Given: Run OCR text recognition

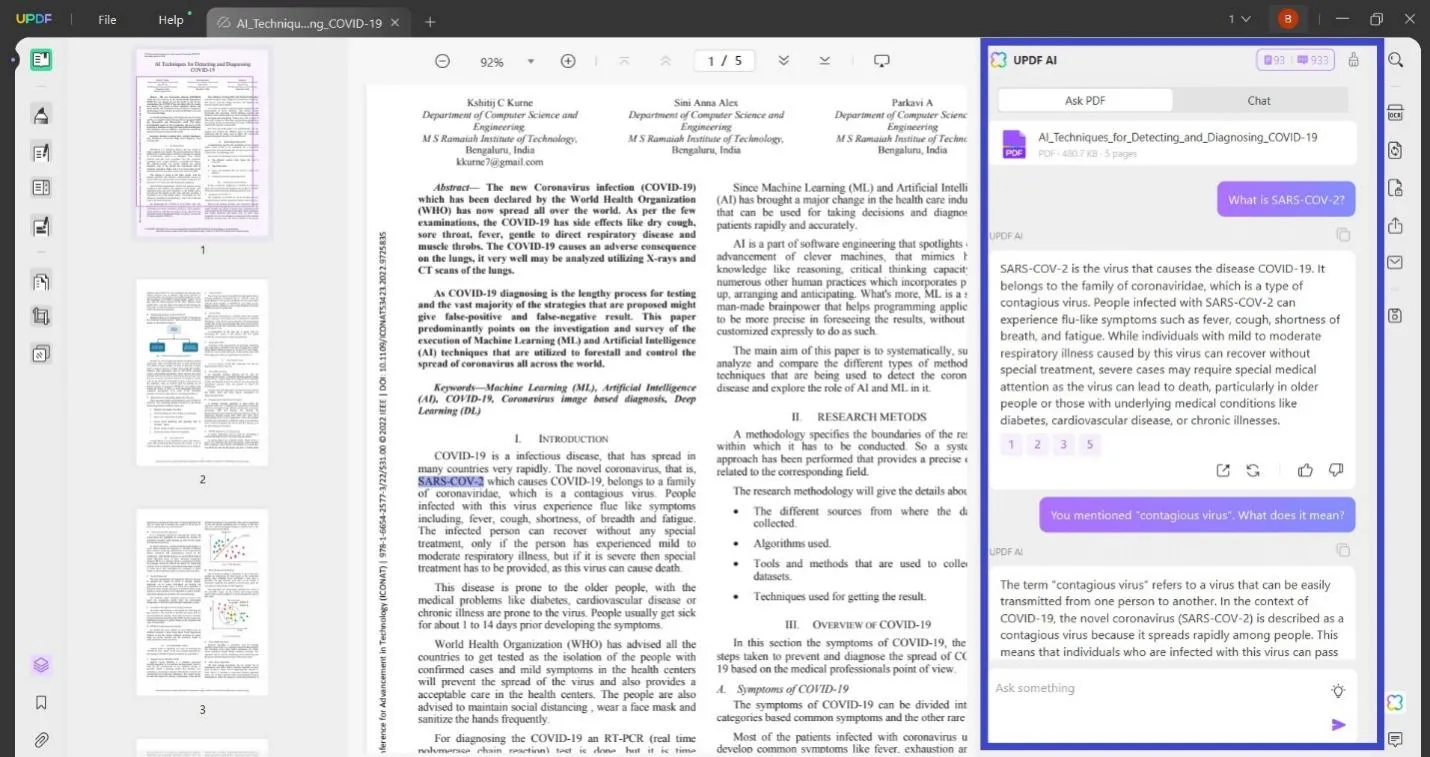Looking at the screenshot, I should [1396, 113].
